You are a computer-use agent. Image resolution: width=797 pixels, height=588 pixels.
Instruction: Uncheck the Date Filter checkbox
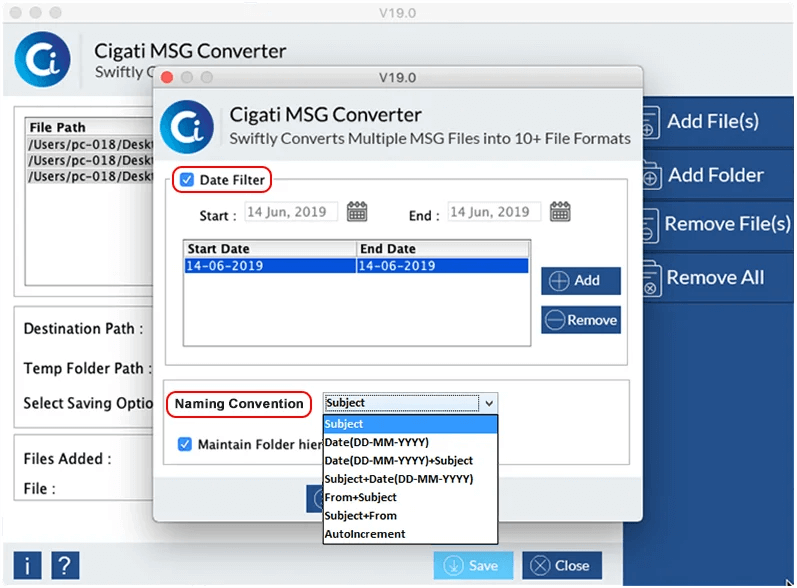tap(187, 180)
